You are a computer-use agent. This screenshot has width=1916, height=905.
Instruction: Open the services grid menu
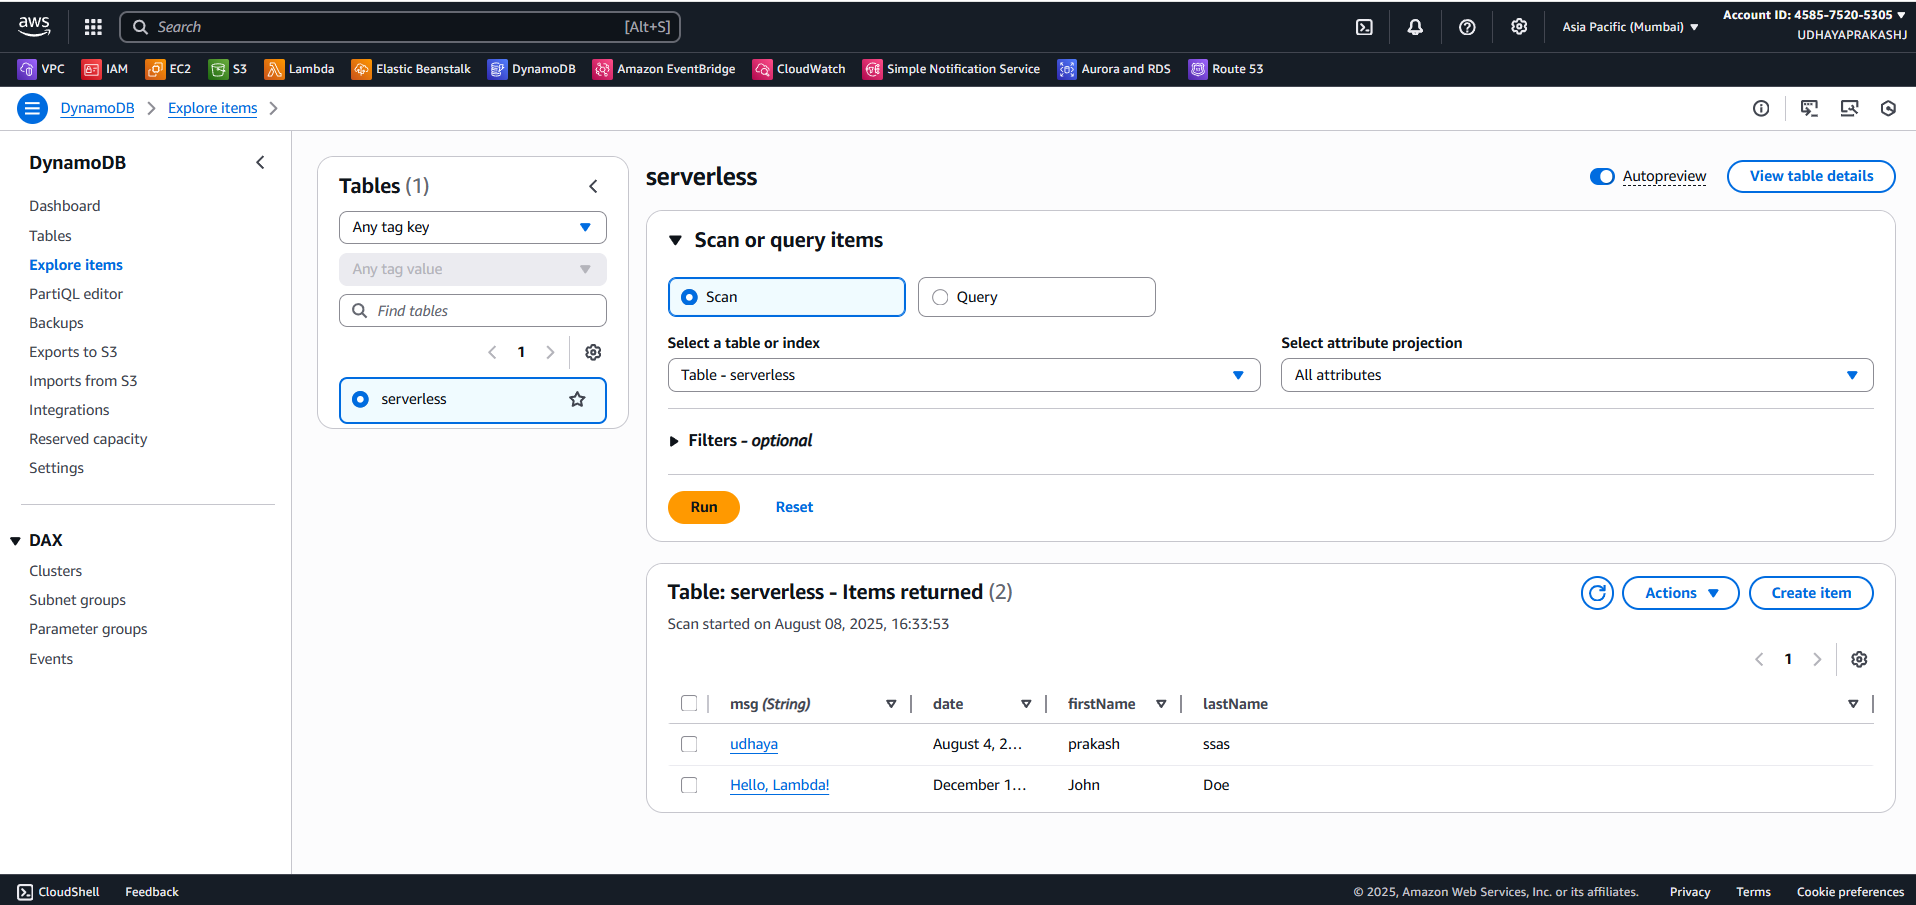pyautogui.click(x=93, y=27)
